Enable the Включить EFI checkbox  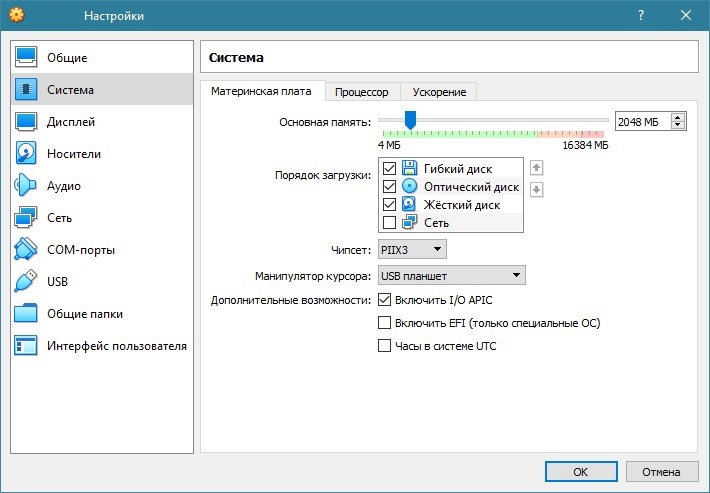[x=384, y=323]
